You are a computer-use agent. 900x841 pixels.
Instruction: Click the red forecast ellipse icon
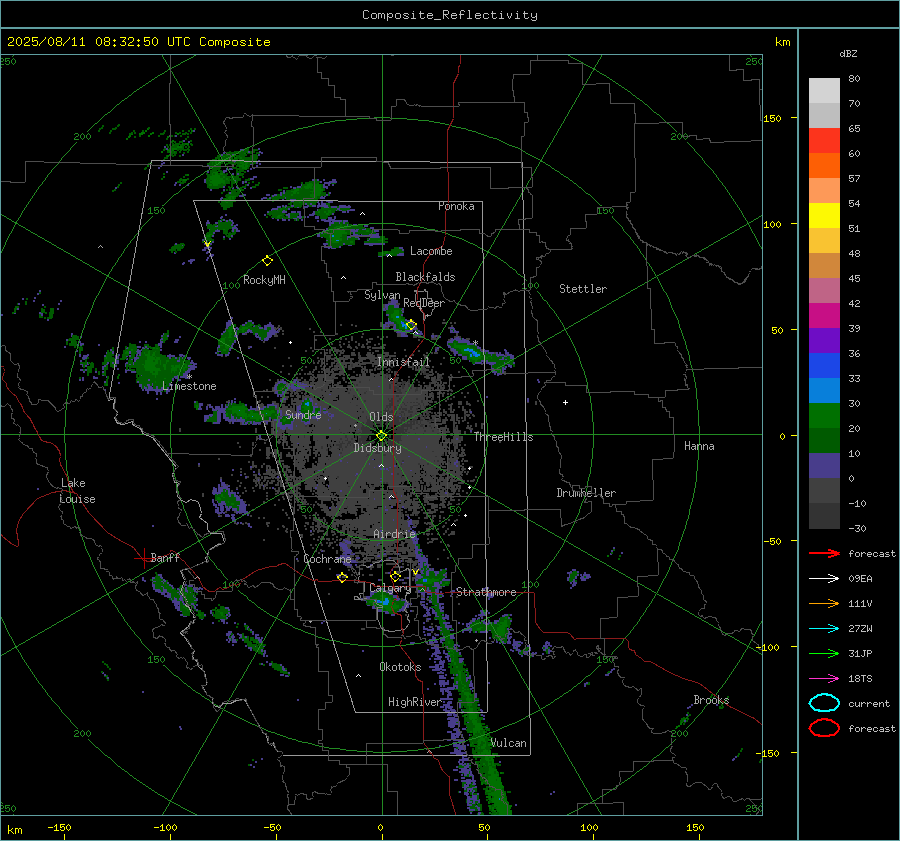[824, 728]
